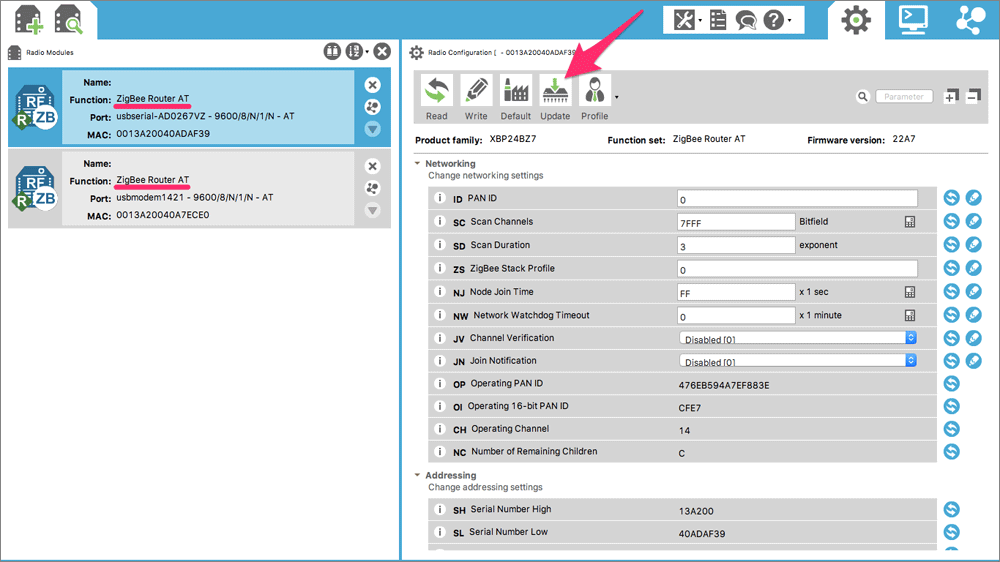Screen dimensions: 1000x562
Task: Refresh the Serial Number High value
Action: (x=952, y=509)
